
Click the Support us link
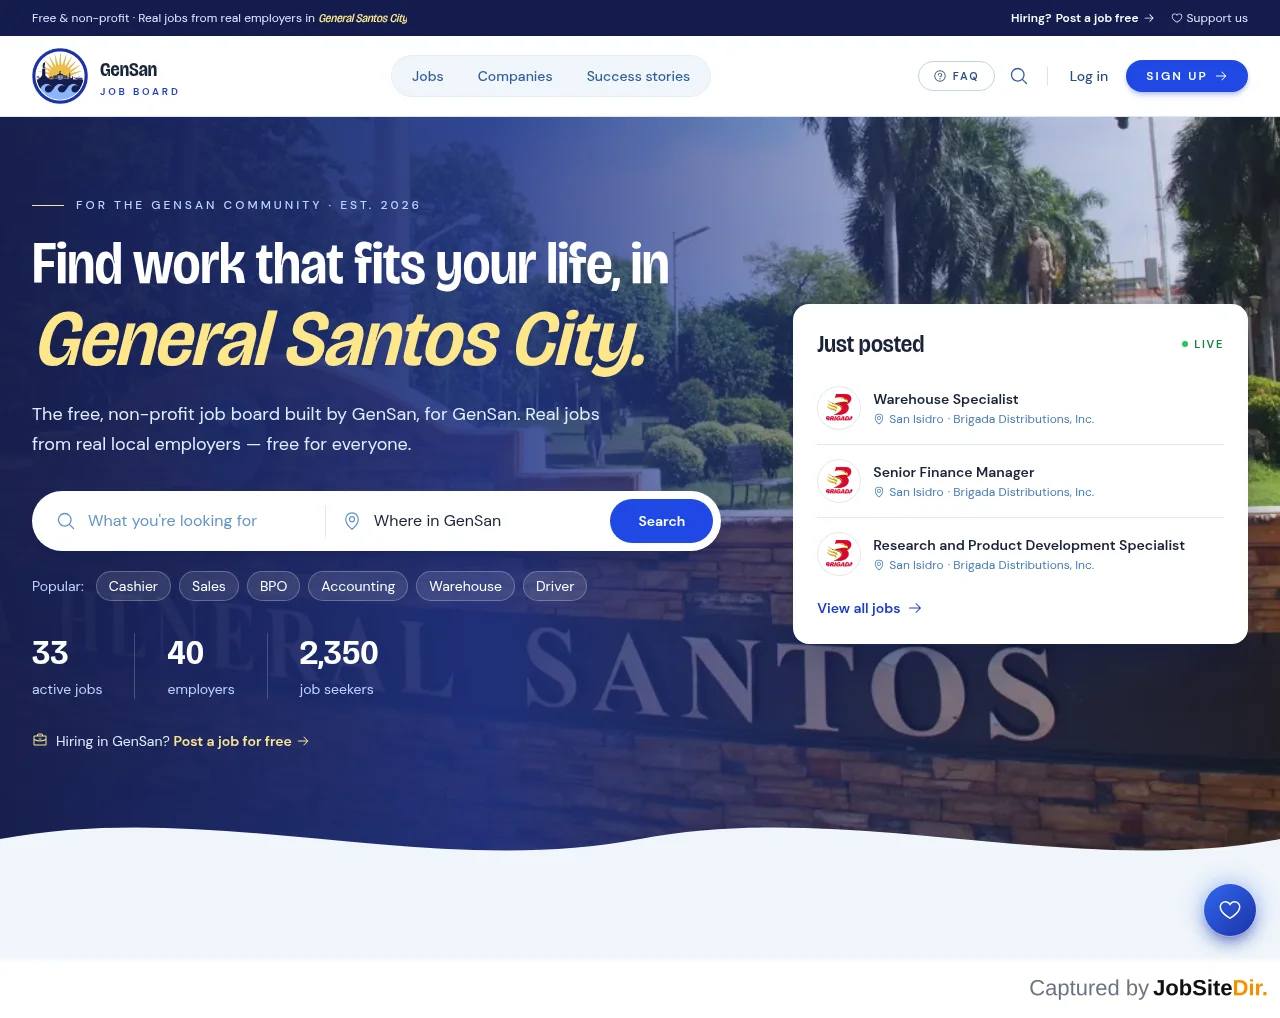1209,18
